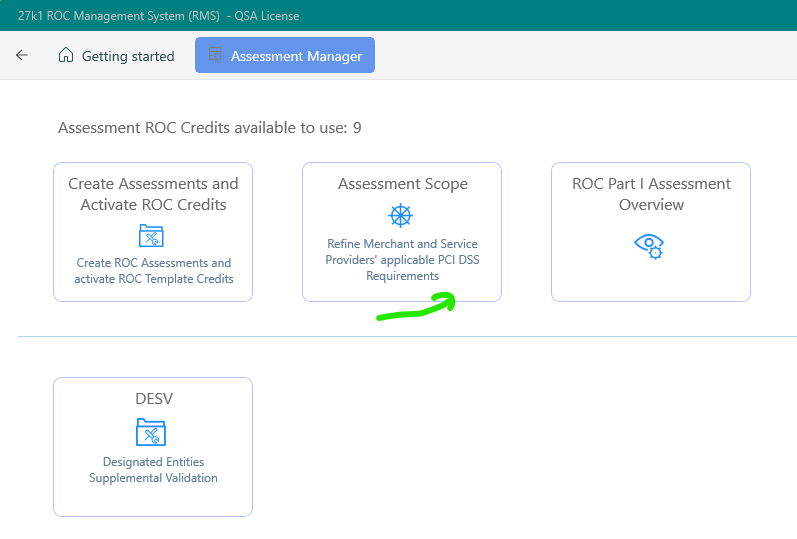Click 'Refine Merchant and Service Providers' description
Screen dimensions: 797x539
coord(402,260)
